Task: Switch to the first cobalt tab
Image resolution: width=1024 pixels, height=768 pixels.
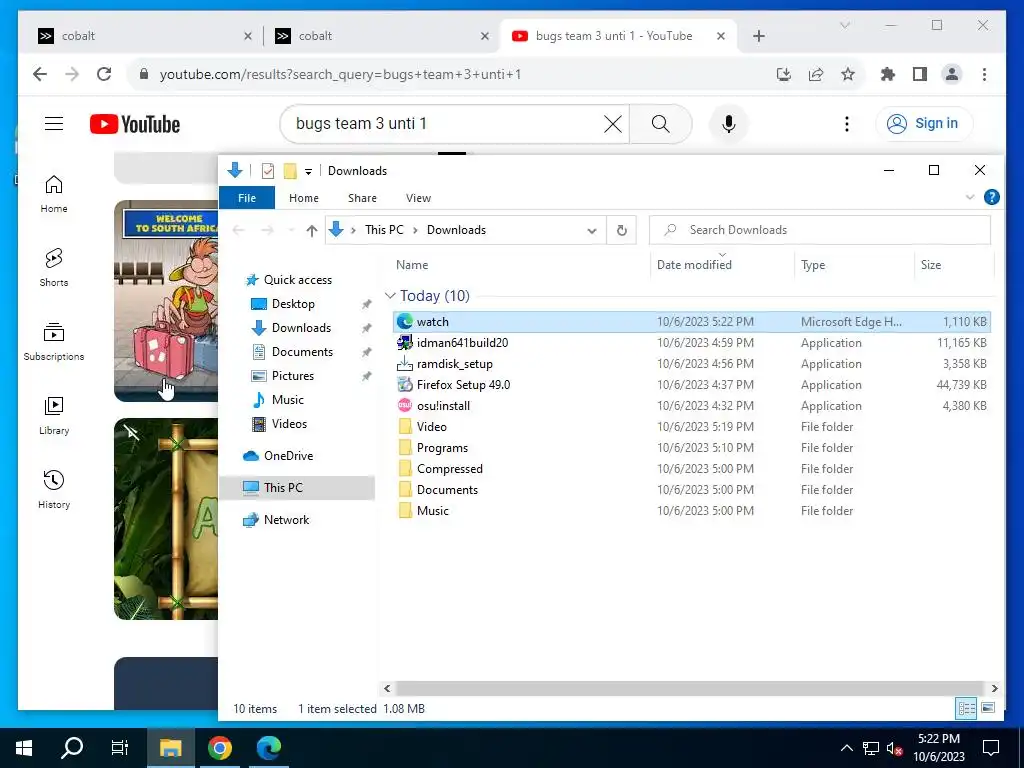Action: tap(145, 36)
